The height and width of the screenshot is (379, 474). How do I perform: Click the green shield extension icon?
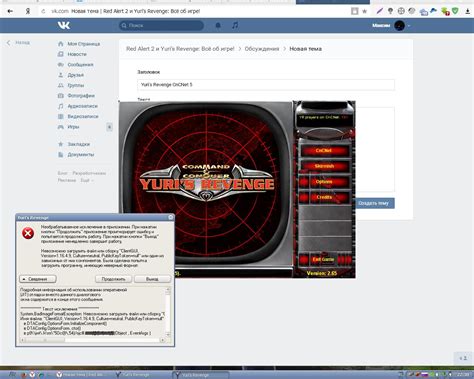[455, 11]
